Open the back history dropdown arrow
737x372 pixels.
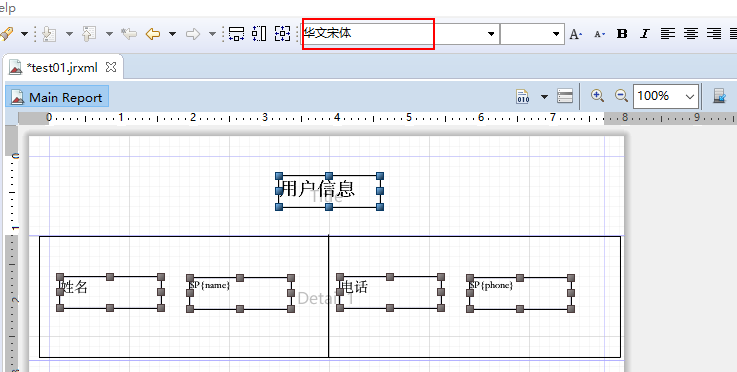pos(172,34)
